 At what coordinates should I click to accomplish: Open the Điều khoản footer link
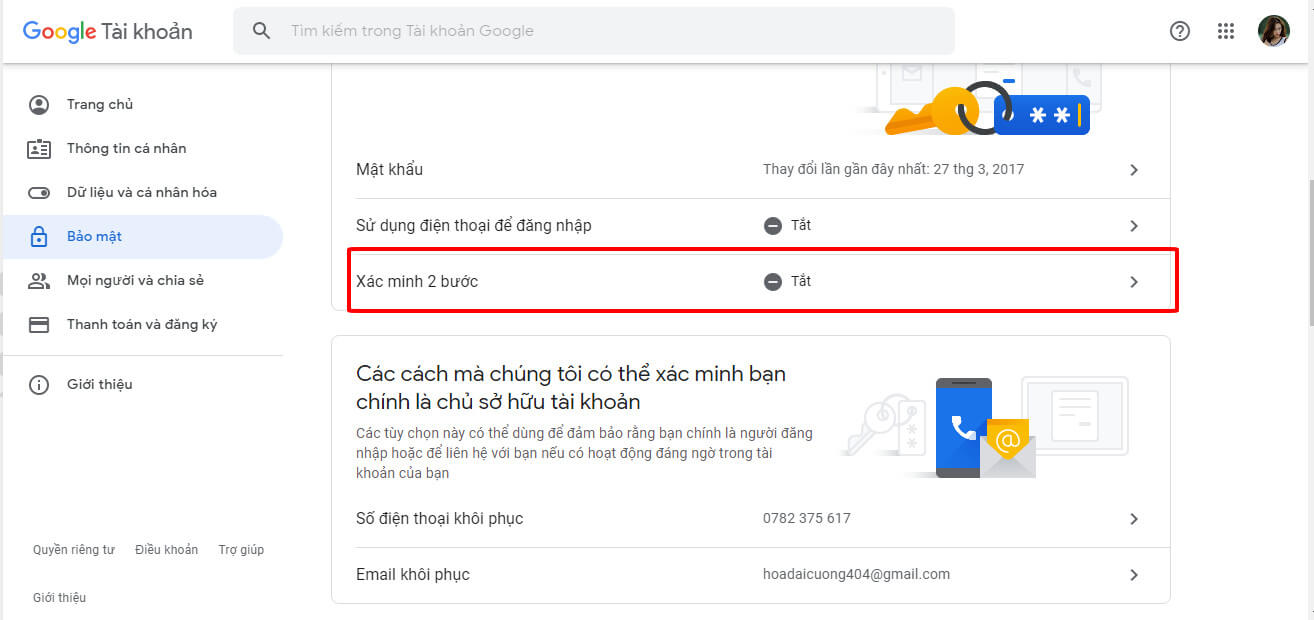coord(166,550)
